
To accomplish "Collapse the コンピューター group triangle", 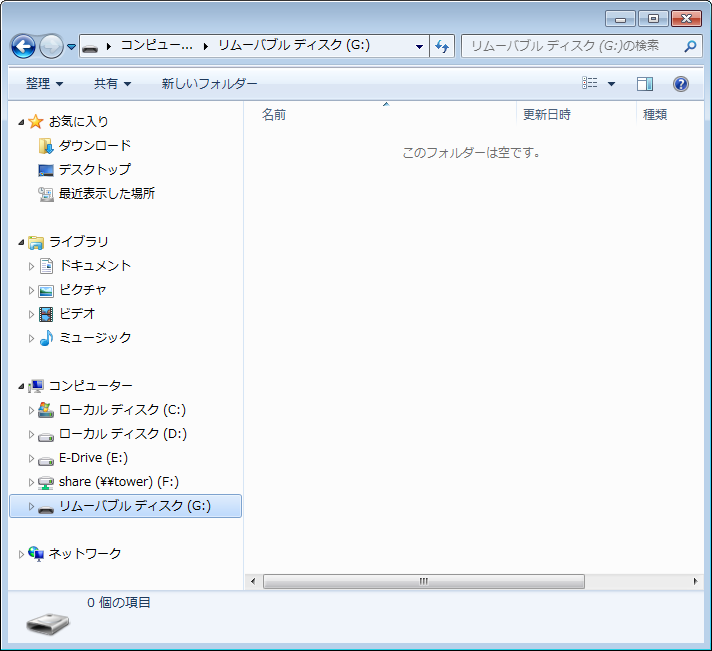I will pyautogui.click(x=21, y=386).
